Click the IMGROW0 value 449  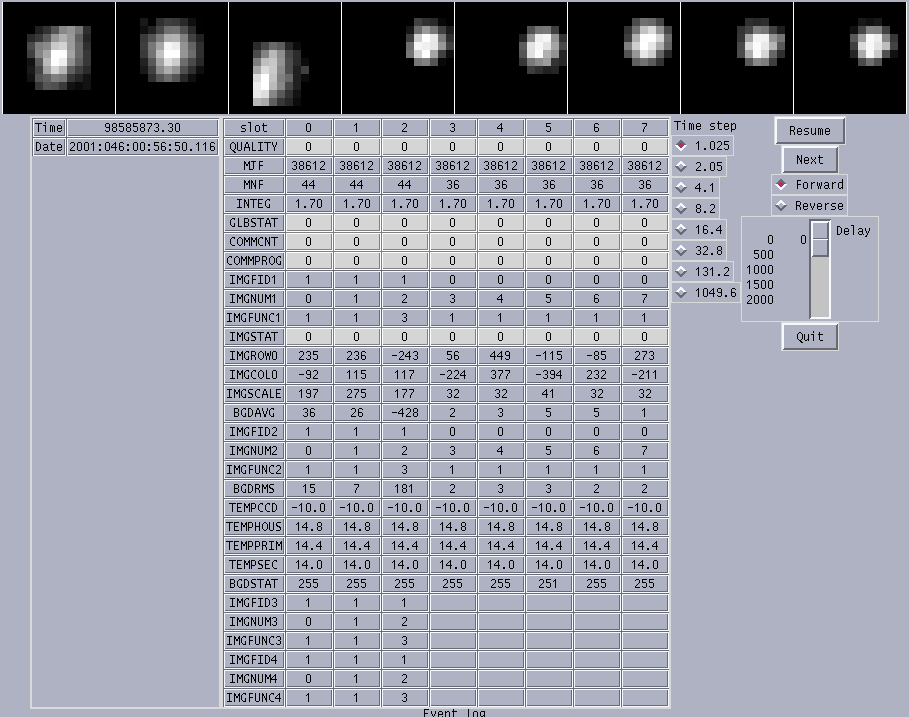[x=500, y=356]
